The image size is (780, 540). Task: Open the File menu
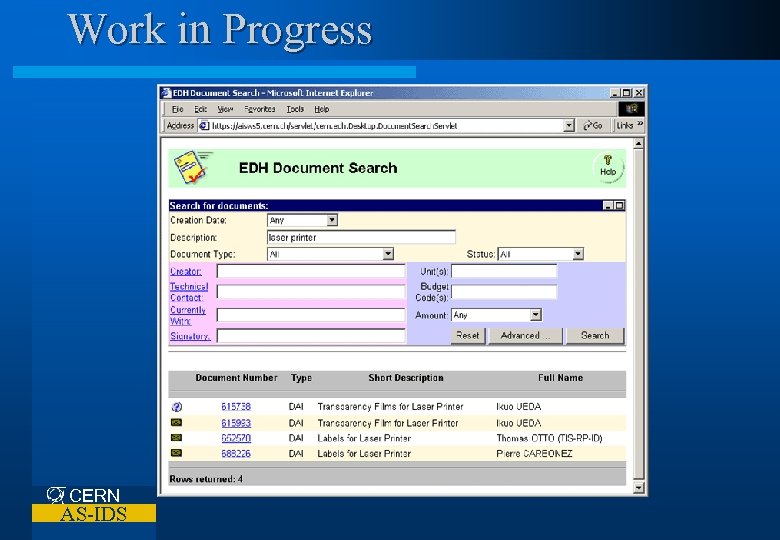pyautogui.click(x=178, y=109)
